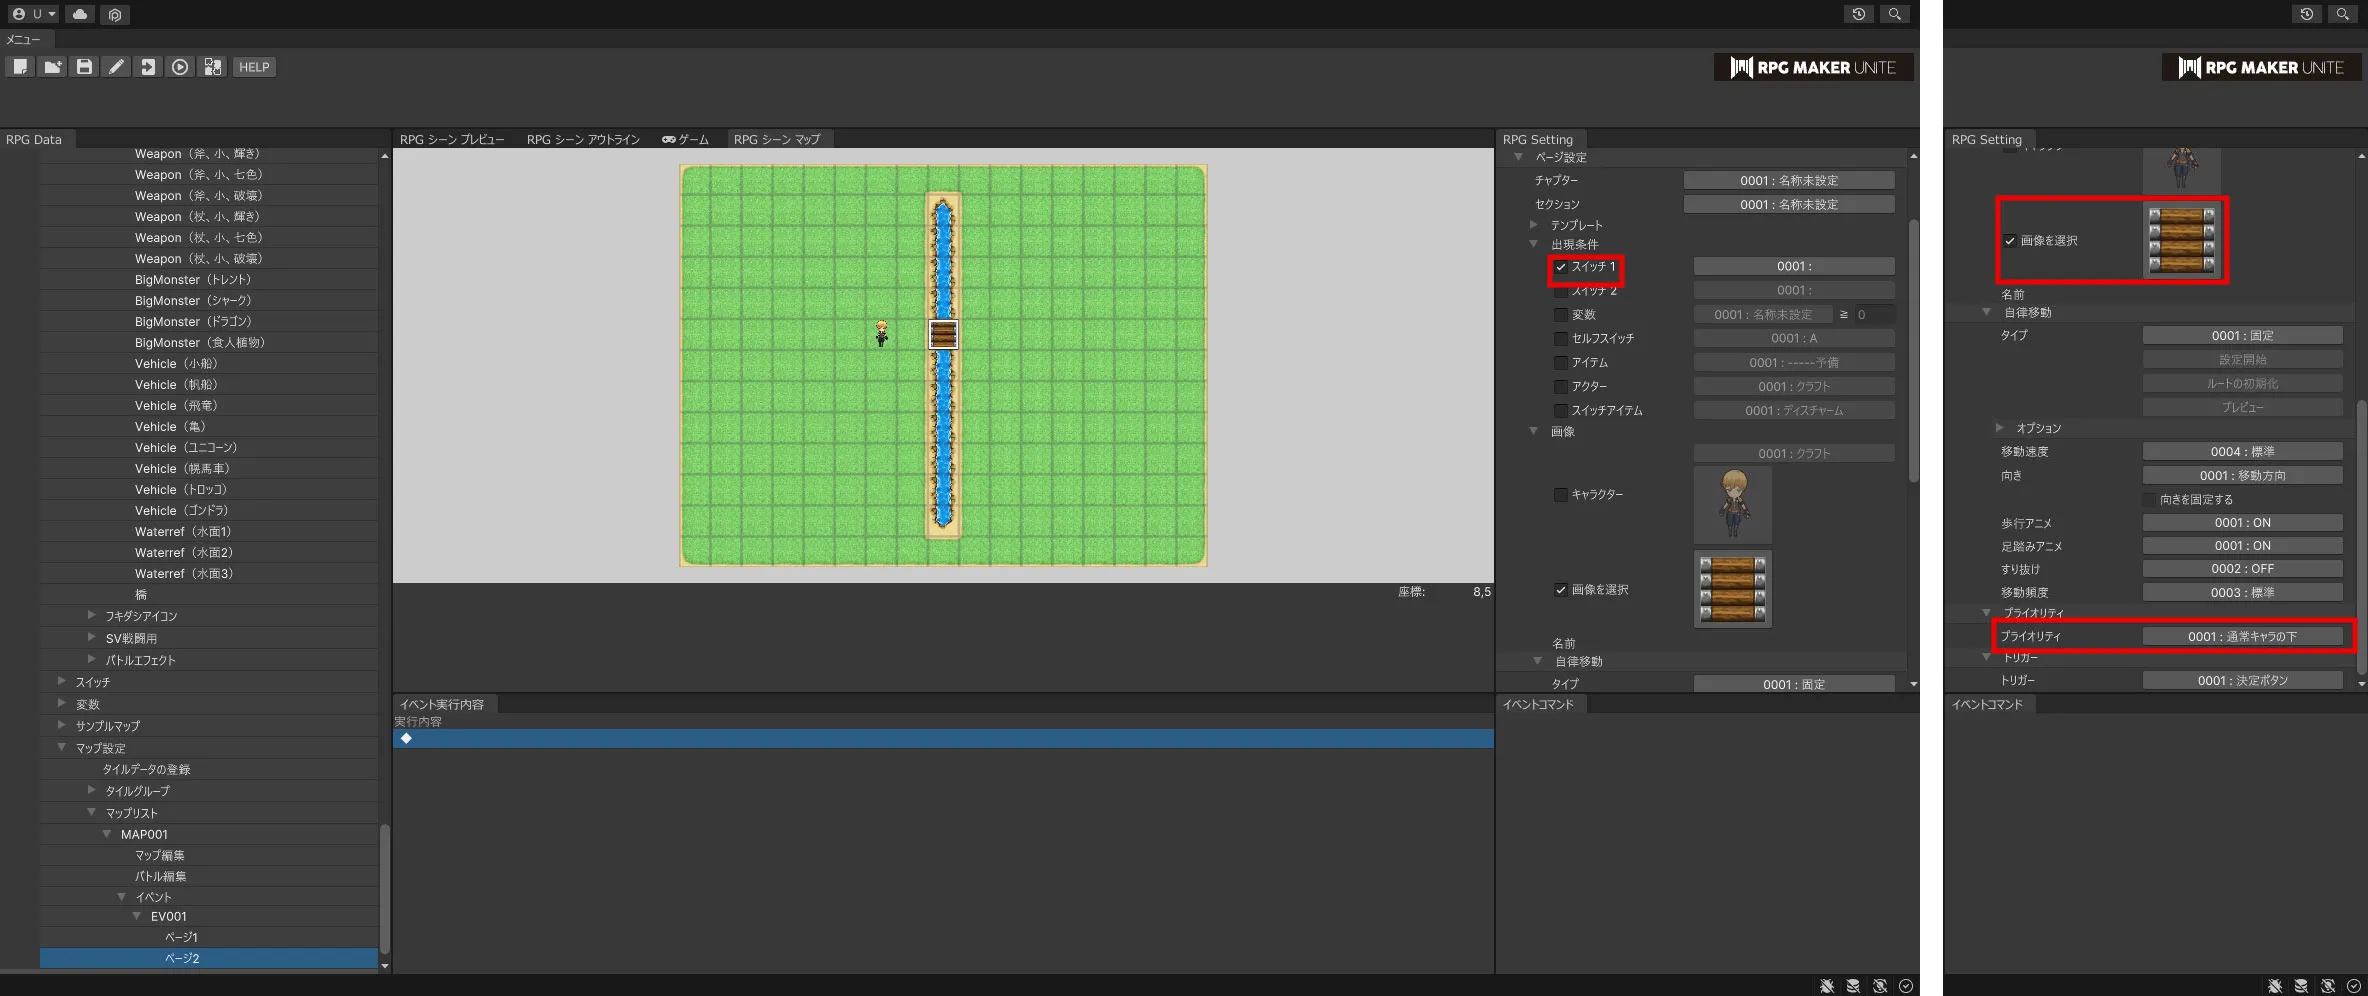
Task: Switch to the RPG シーン プレビュー tab
Action: coord(452,140)
